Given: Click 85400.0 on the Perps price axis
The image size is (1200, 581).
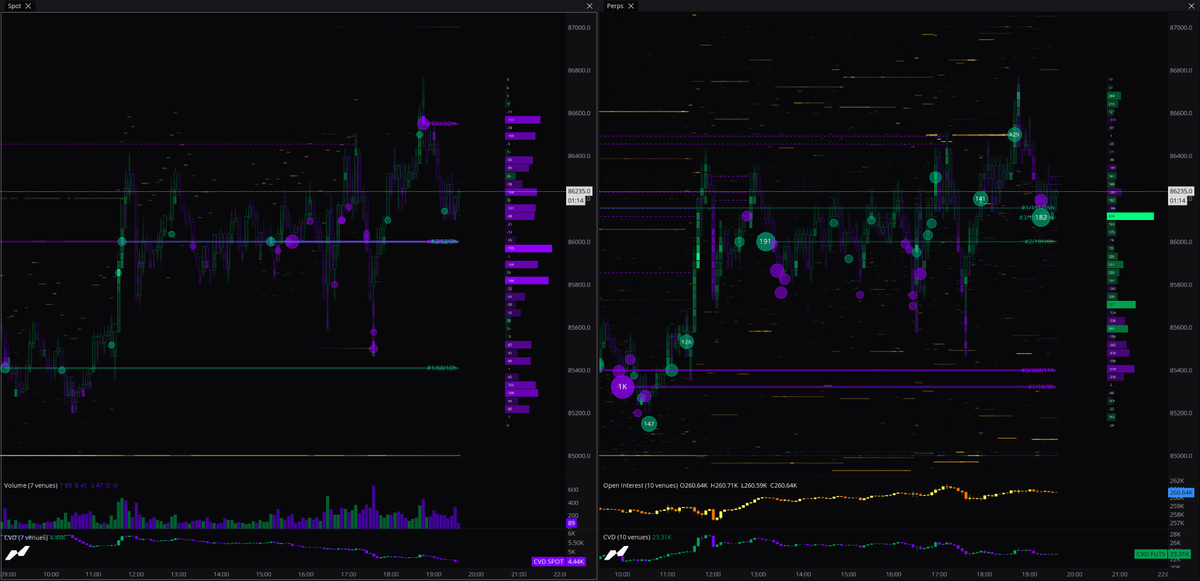Looking at the screenshot, I should click(x=1181, y=371).
